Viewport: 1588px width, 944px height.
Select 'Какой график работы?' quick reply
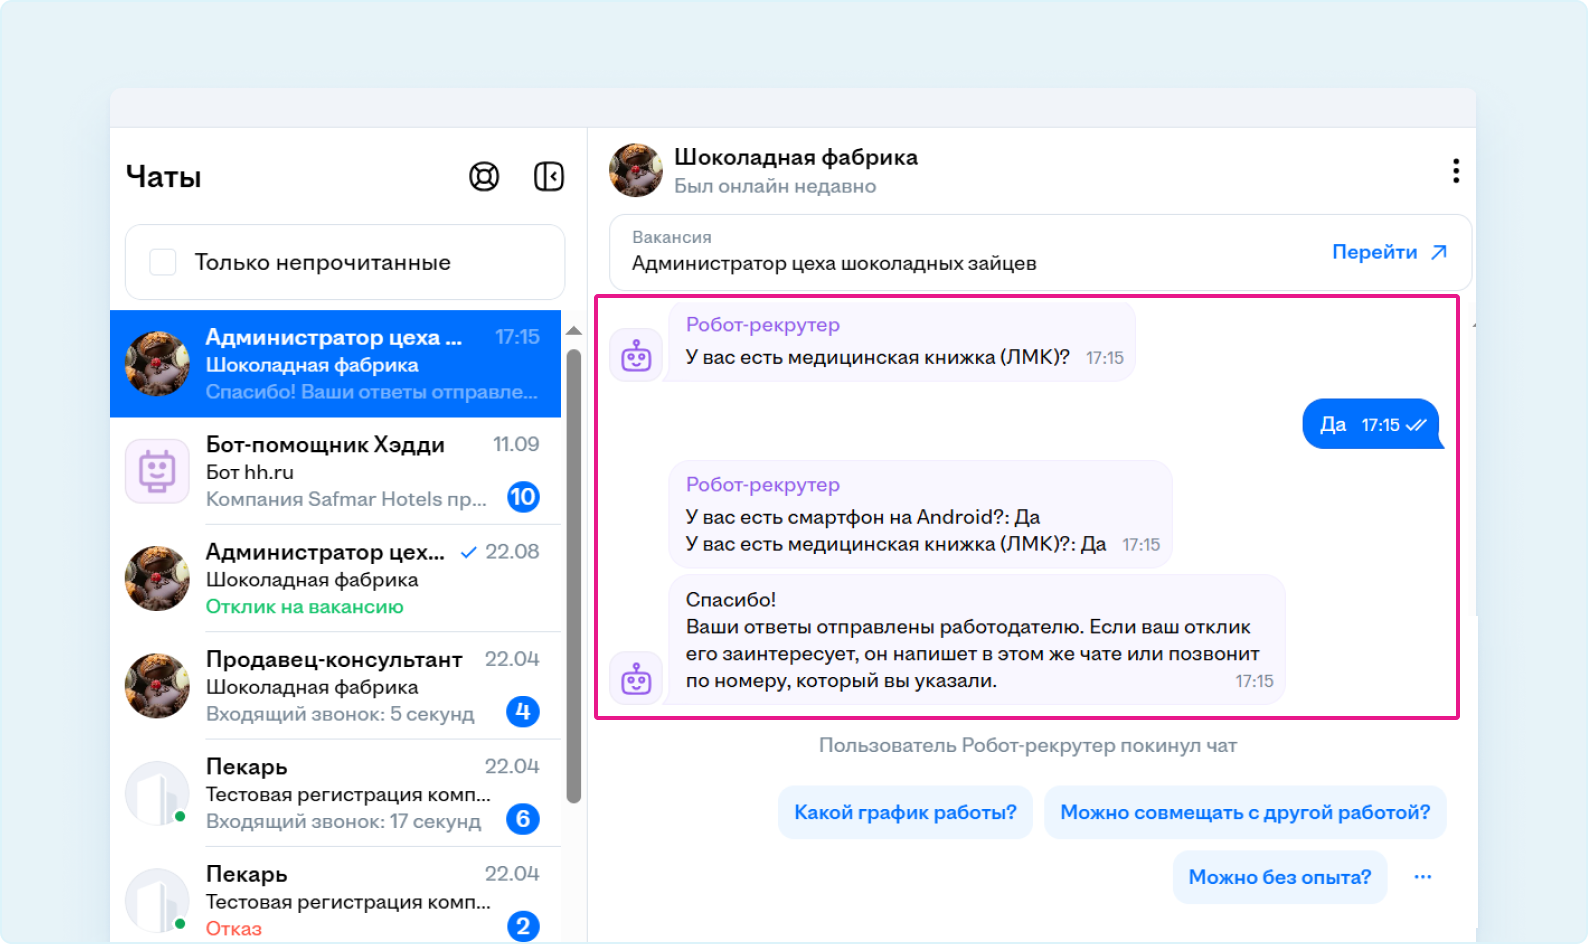pos(905,813)
